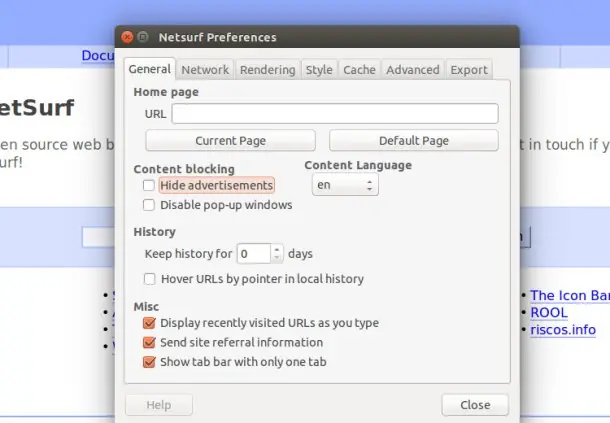The width and height of the screenshot is (610, 423).
Task: Open the ROOL link in browser window
Action: click(x=549, y=312)
